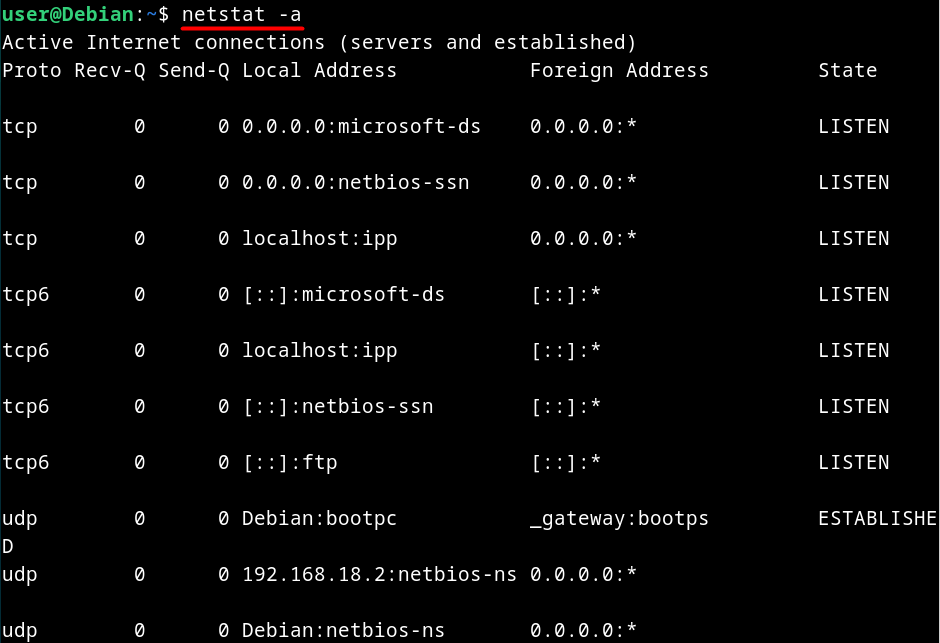Click the user@Debian prompt text
This screenshot has width=940, height=643.
point(68,14)
